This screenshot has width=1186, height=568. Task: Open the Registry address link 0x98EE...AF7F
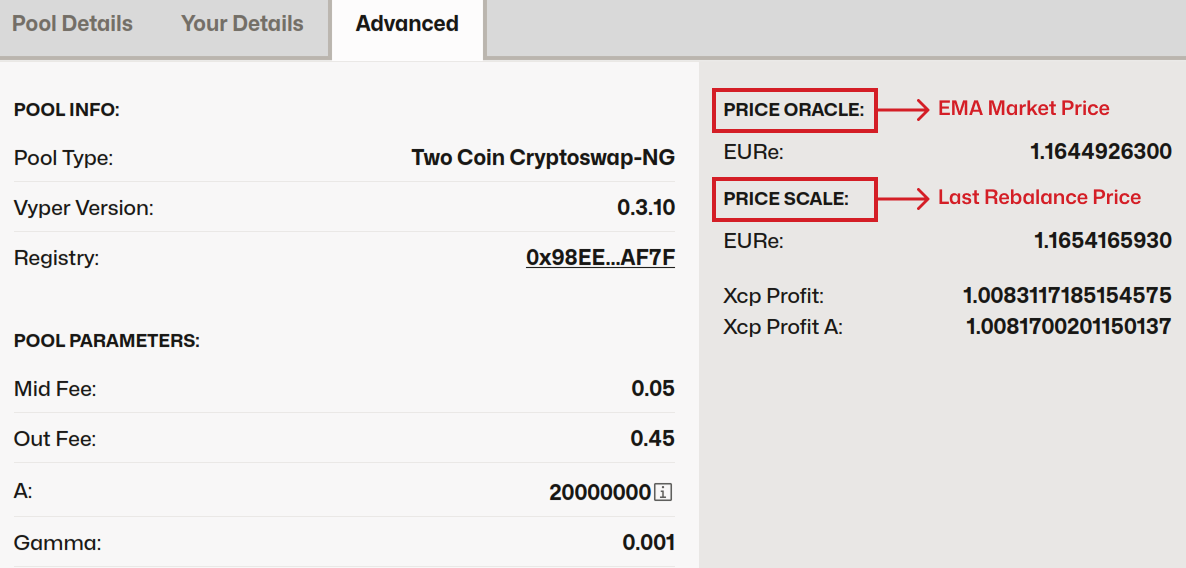[x=600, y=258]
